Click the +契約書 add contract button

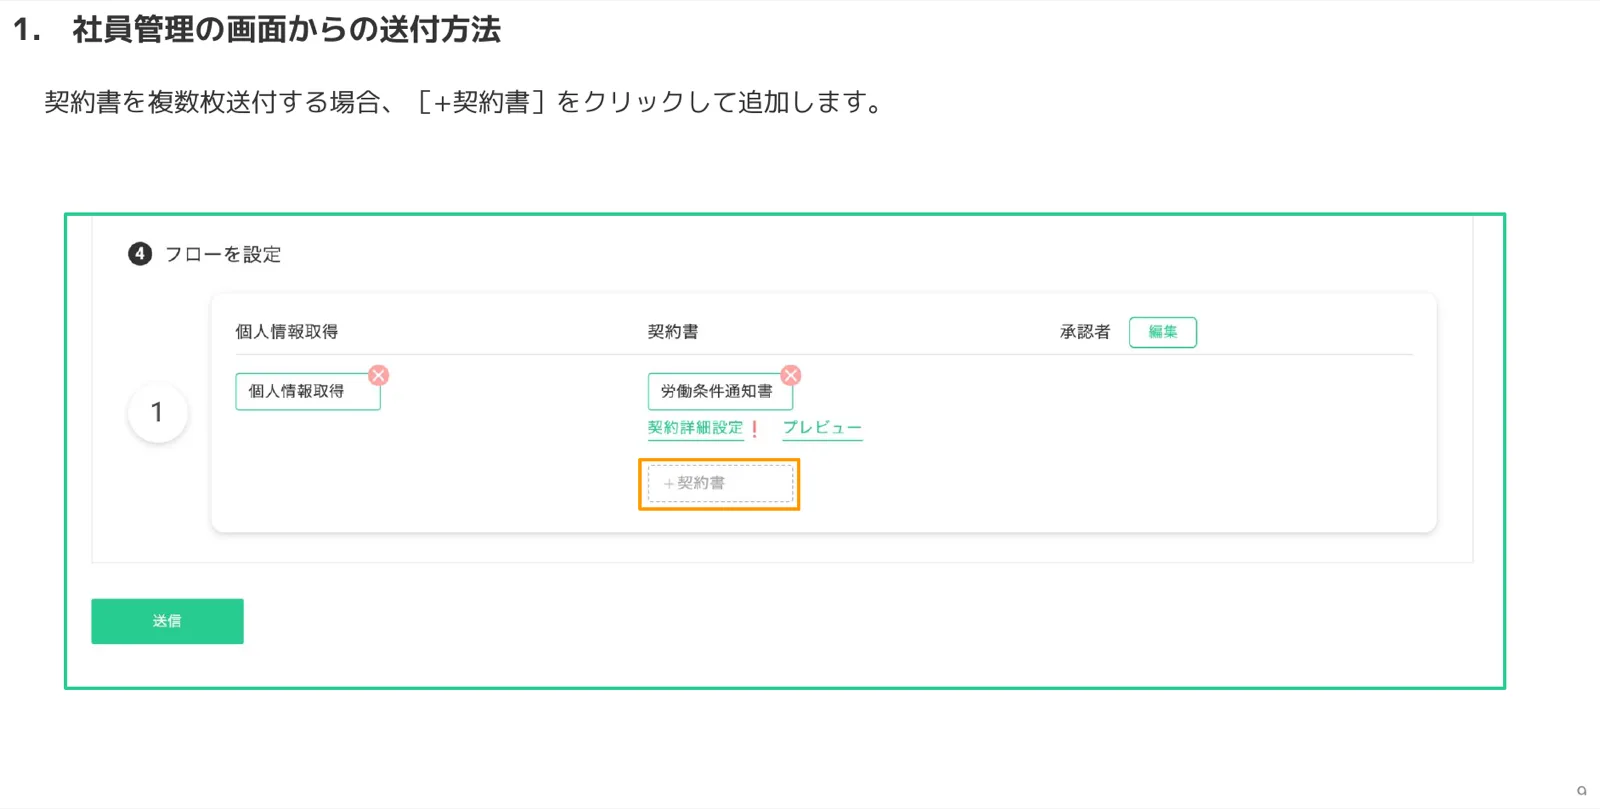click(720, 483)
